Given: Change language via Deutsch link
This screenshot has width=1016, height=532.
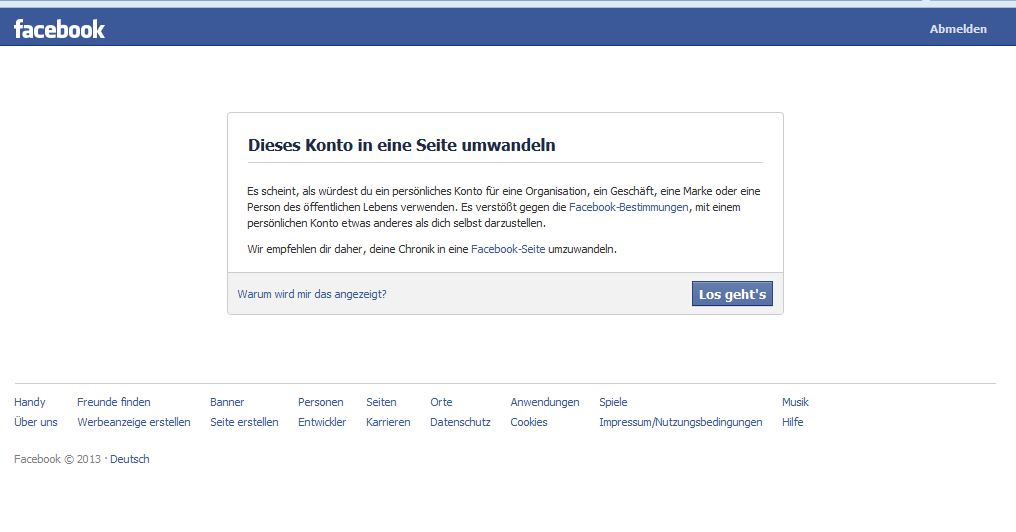Looking at the screenshot, I should pos(130,459).
